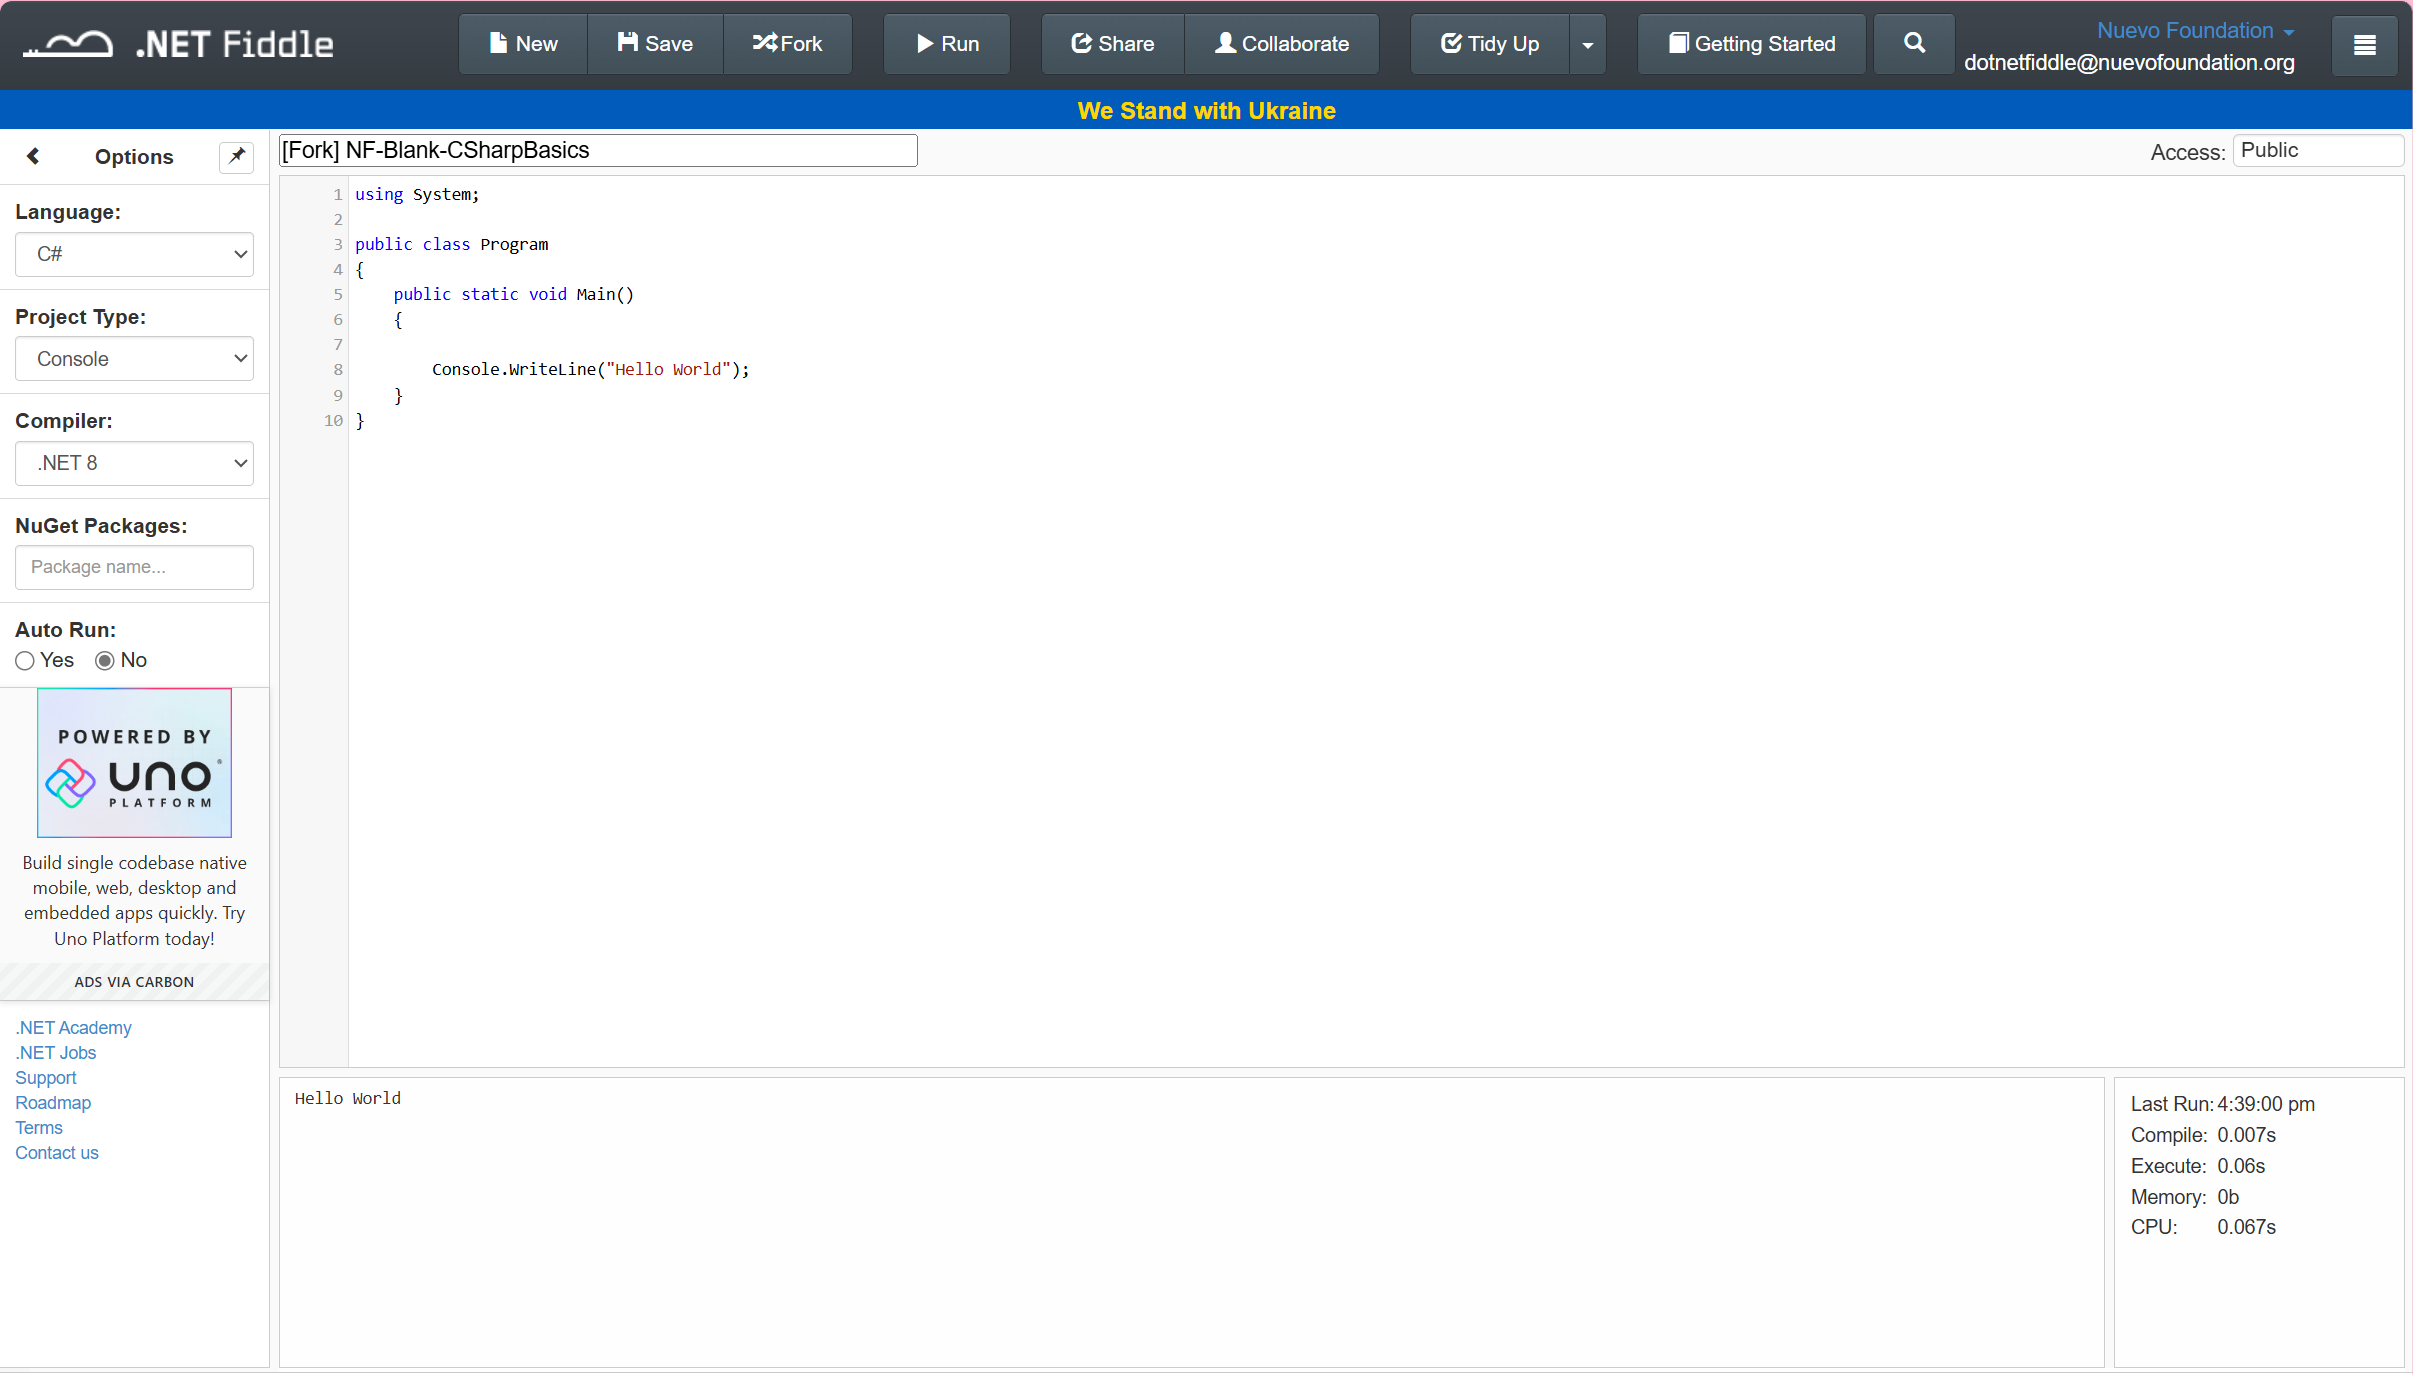
Task: Collapse the Options sidebar with the back arrow
Action: (33, 156)
